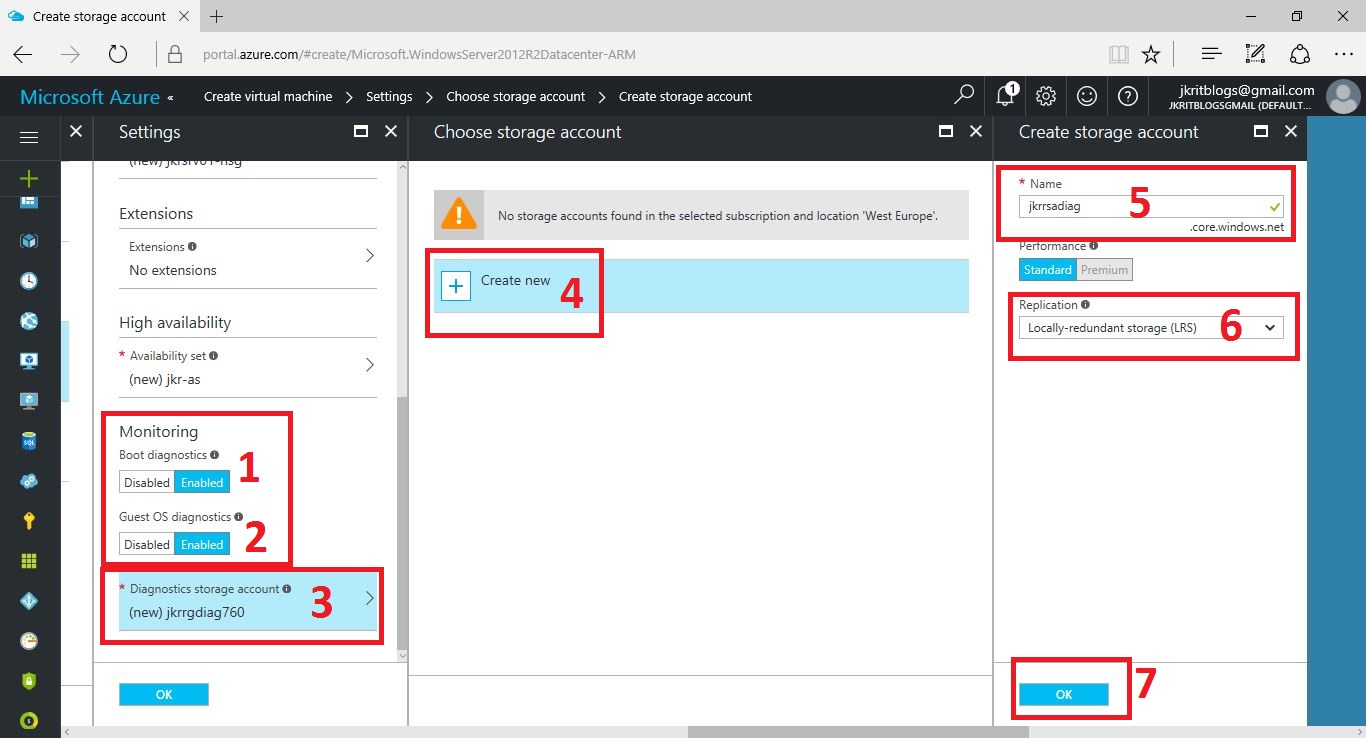
Task: Go to Choose storage account breadcrumb
Action: [x=516, y=97]
